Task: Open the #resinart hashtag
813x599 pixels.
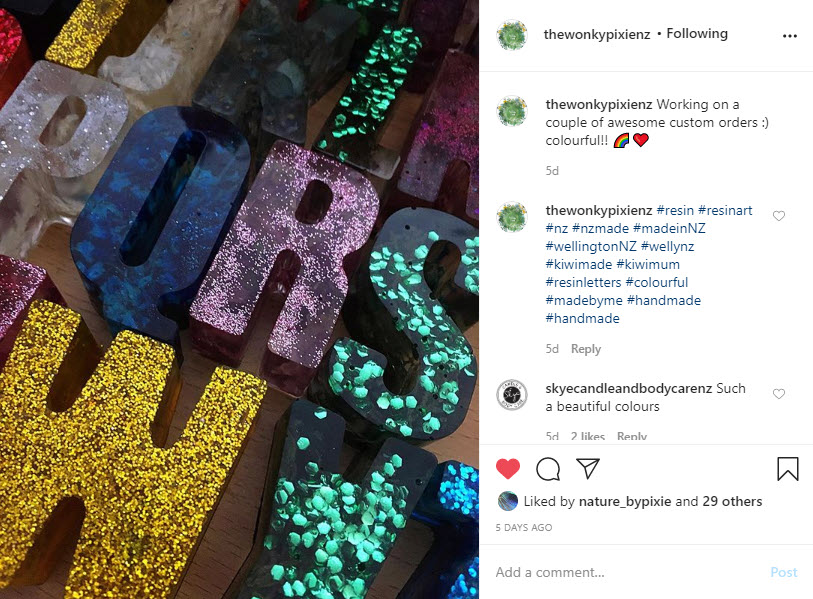Action: click(x=725, y=211)
